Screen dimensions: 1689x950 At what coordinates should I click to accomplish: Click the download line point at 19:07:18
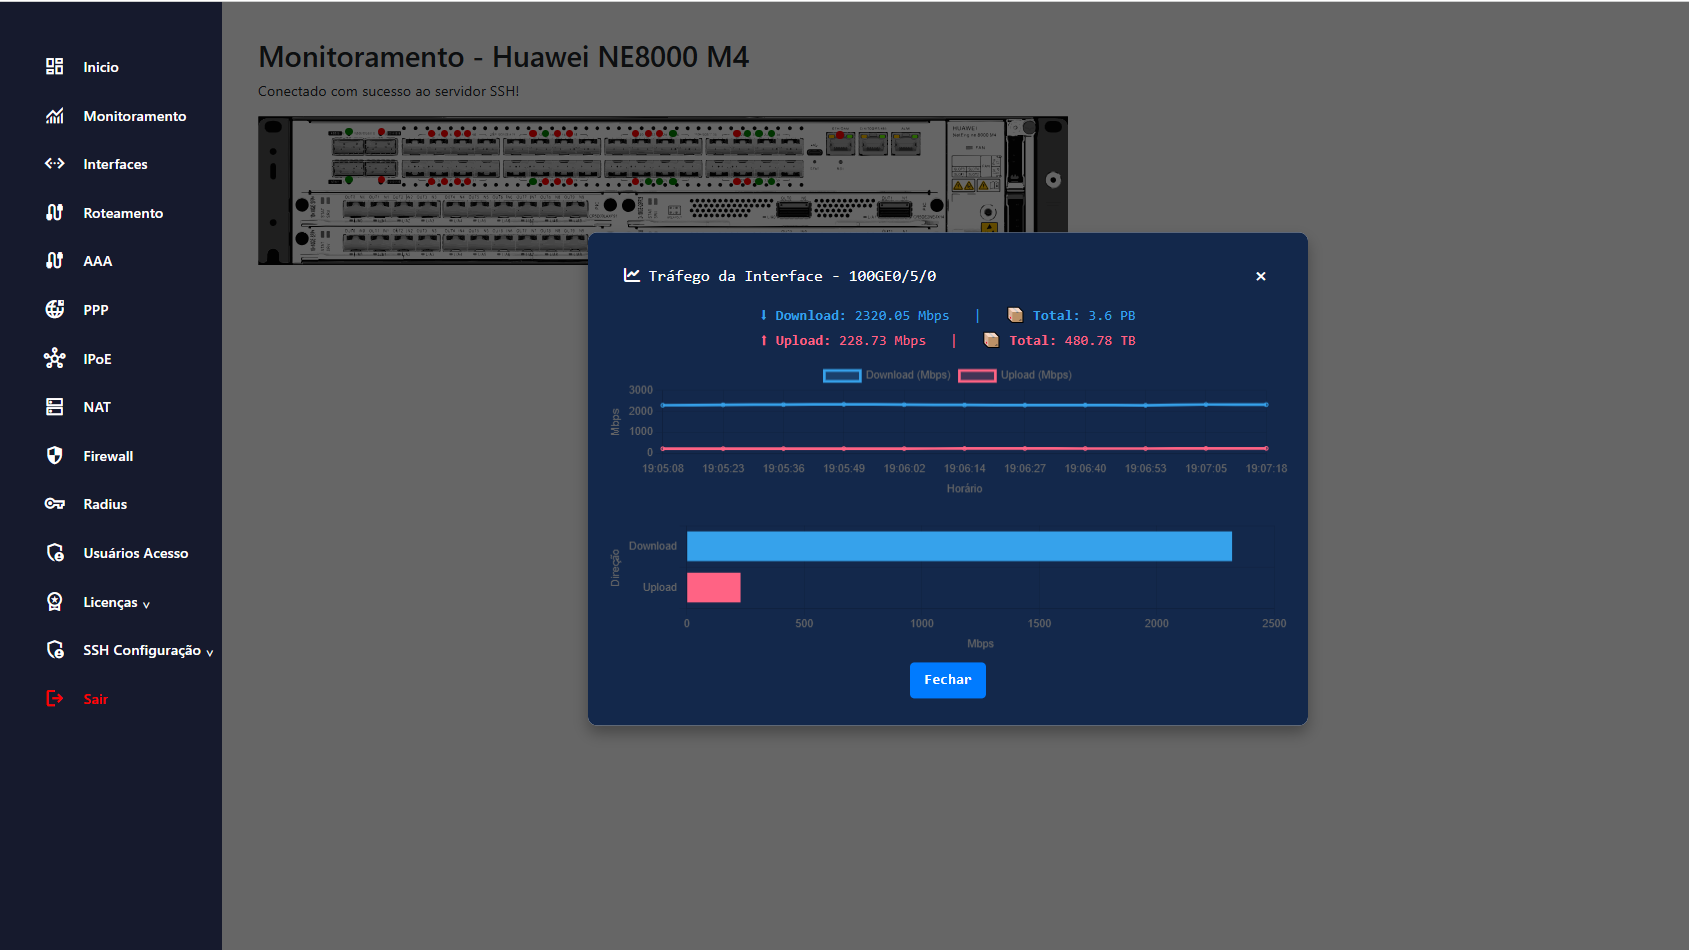pos(1266,405)
